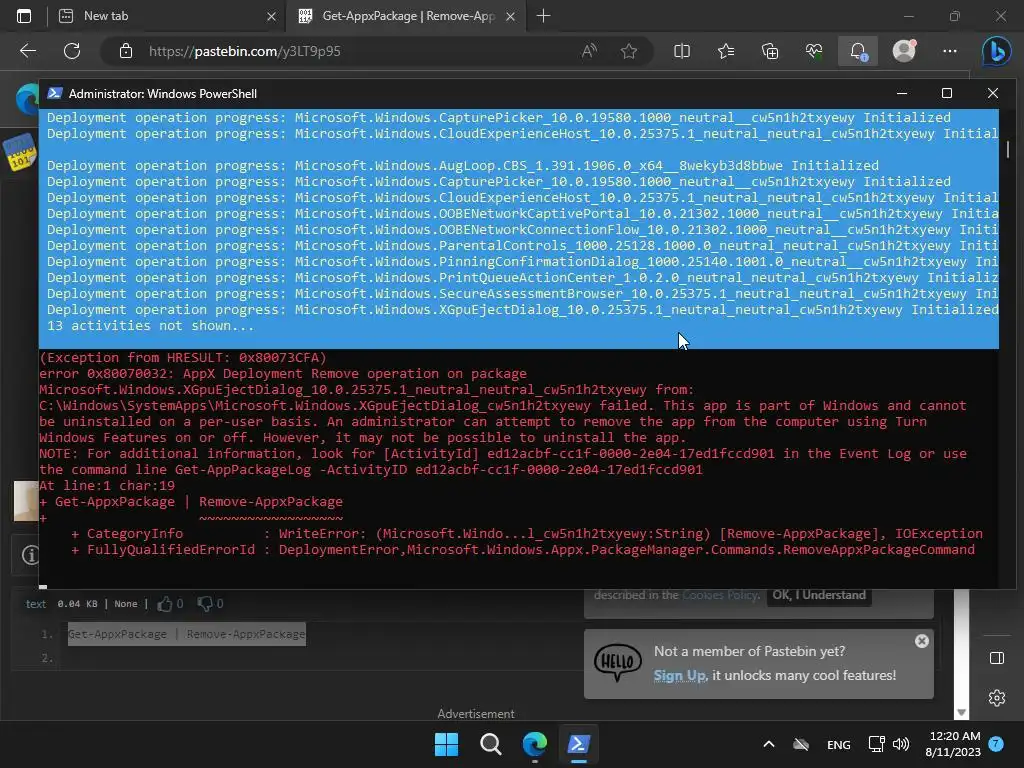Activate Read aloud icon in address bar
1024x768 pixels.
(589, 51)
